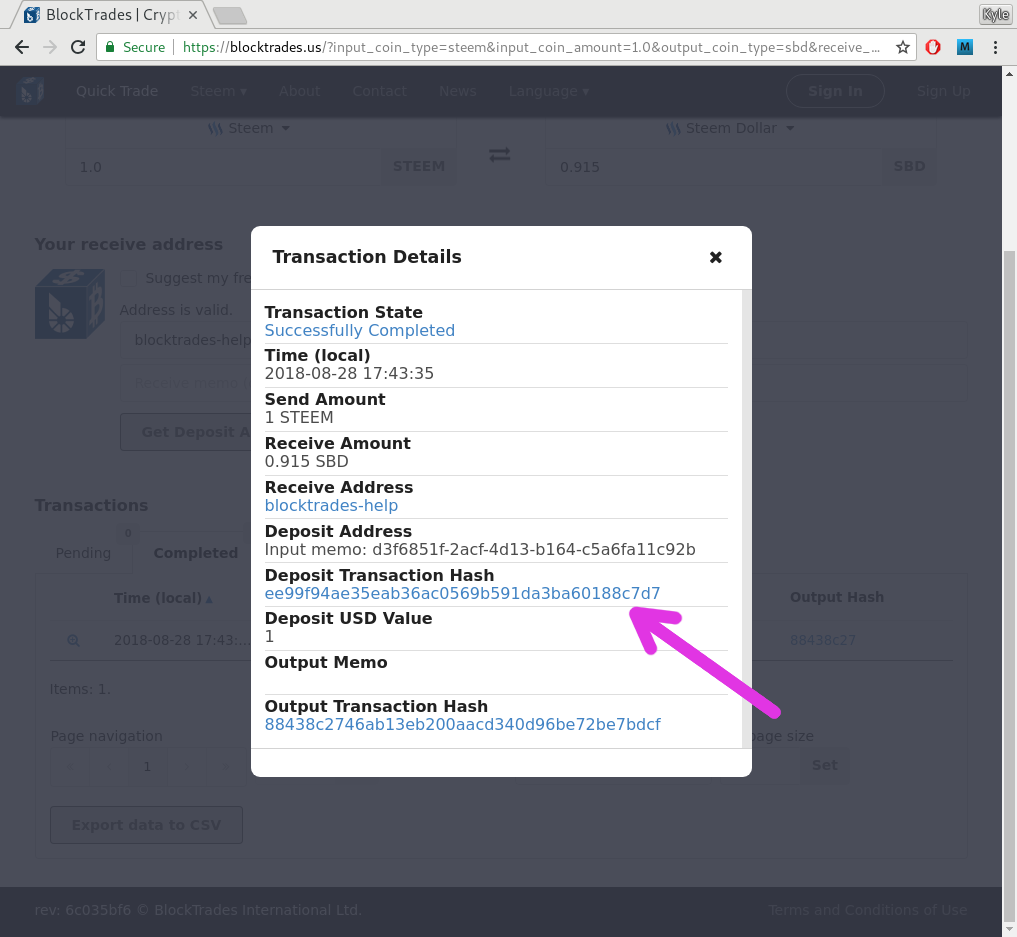This screenshot has width=1017, height=937.
Task: Click the dialog's vertical scrollbar
Action: (746, 519)
